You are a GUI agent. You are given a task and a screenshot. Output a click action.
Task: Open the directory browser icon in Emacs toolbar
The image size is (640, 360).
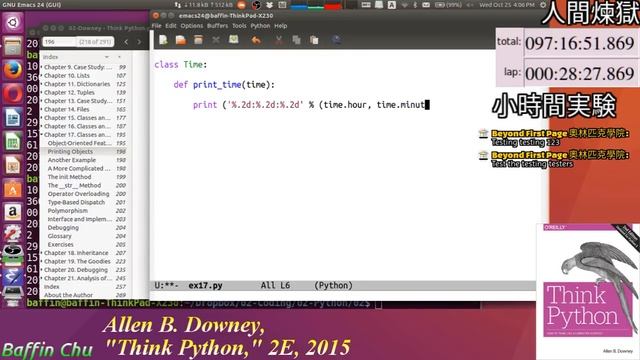click(198, 40)
